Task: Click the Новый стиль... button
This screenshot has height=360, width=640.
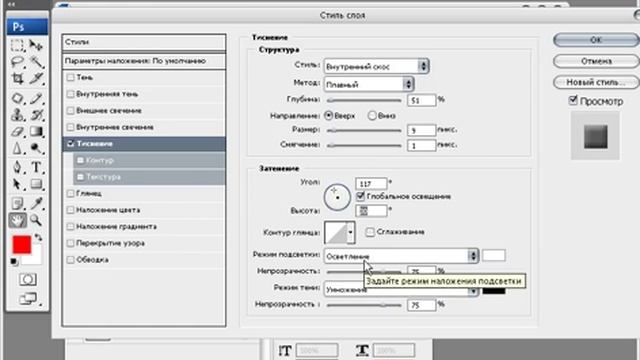Action: coord(596,82)
